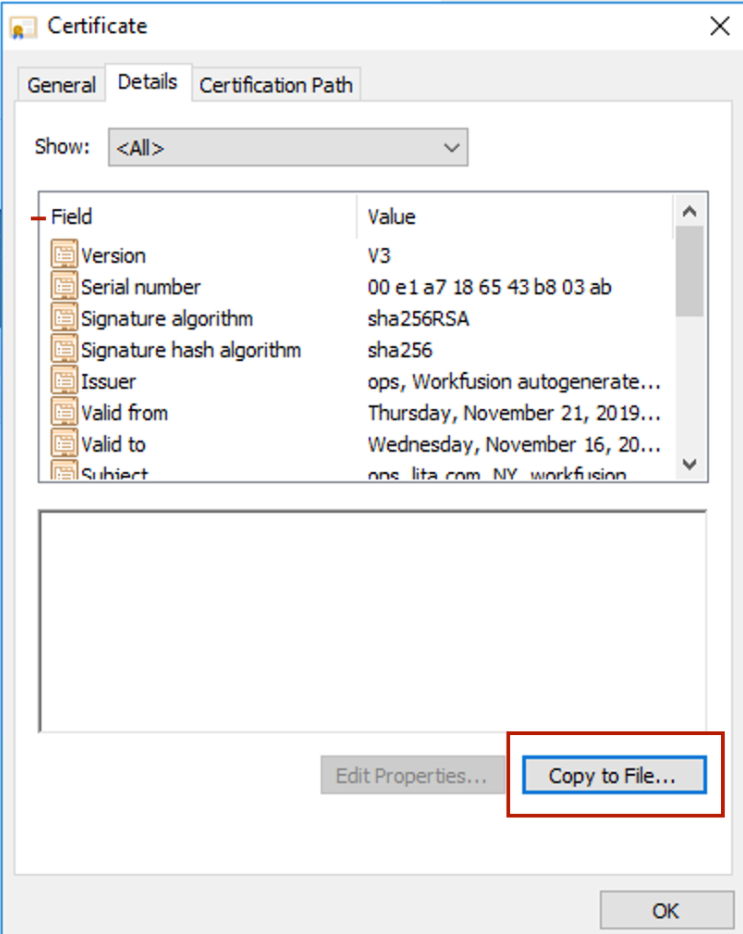Switch to the Certification Path tab
Screen dimensions: 743x934
[x=276, y=85]
